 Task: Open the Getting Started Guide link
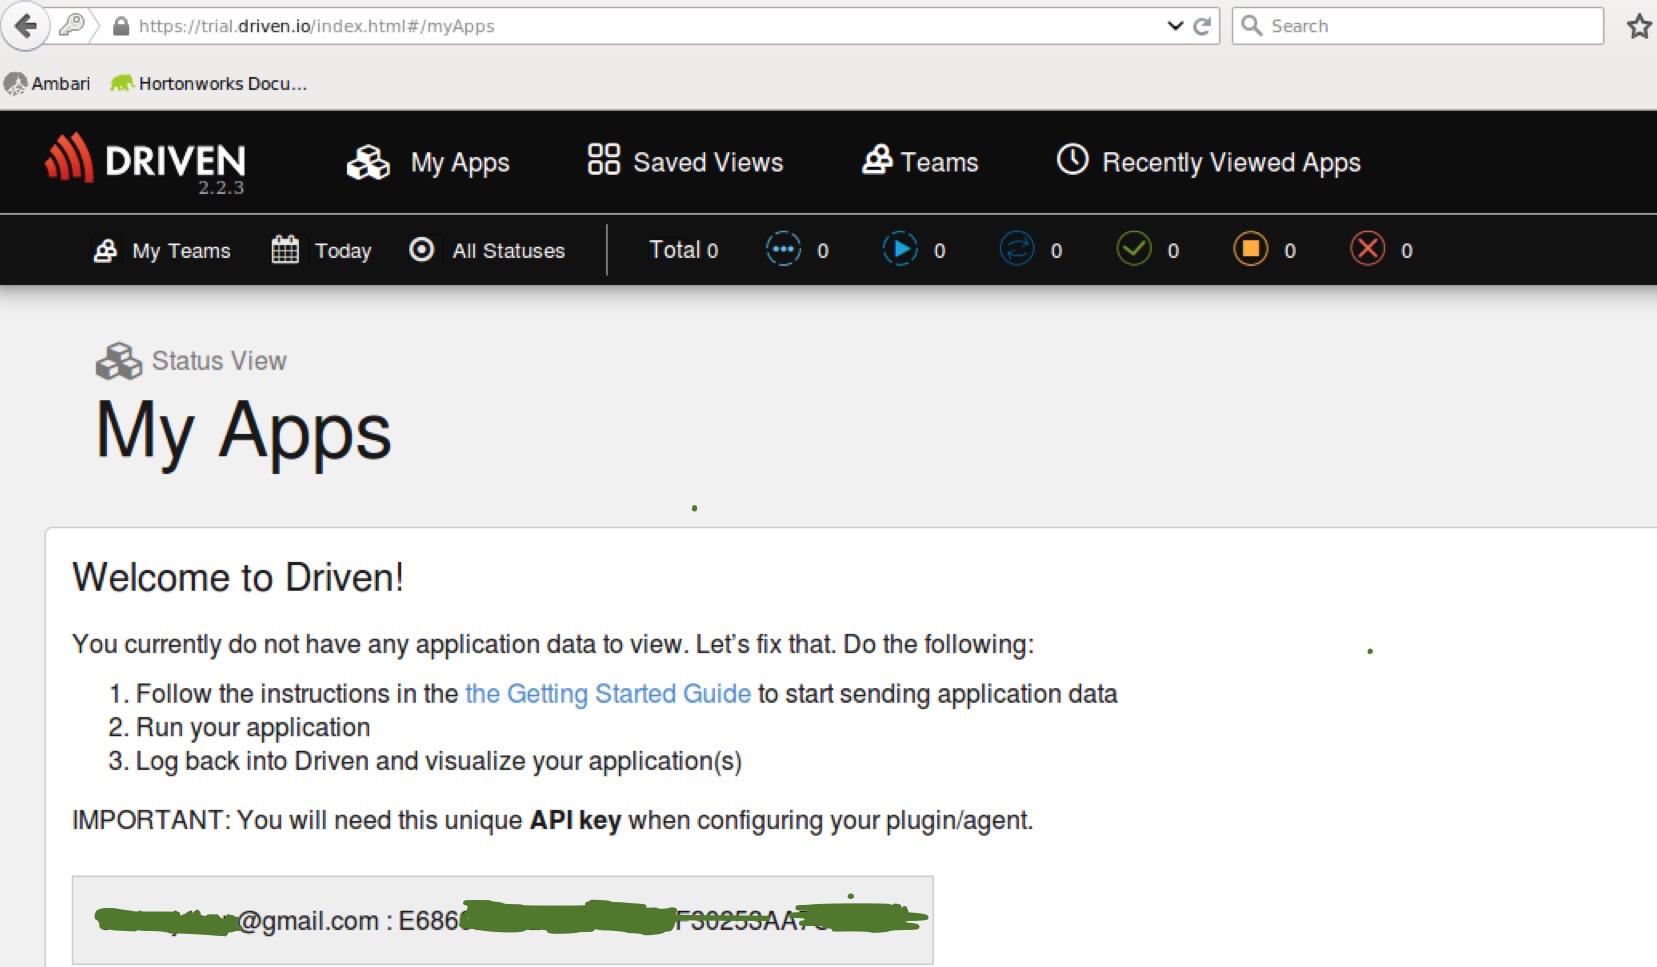pos(607,693)
